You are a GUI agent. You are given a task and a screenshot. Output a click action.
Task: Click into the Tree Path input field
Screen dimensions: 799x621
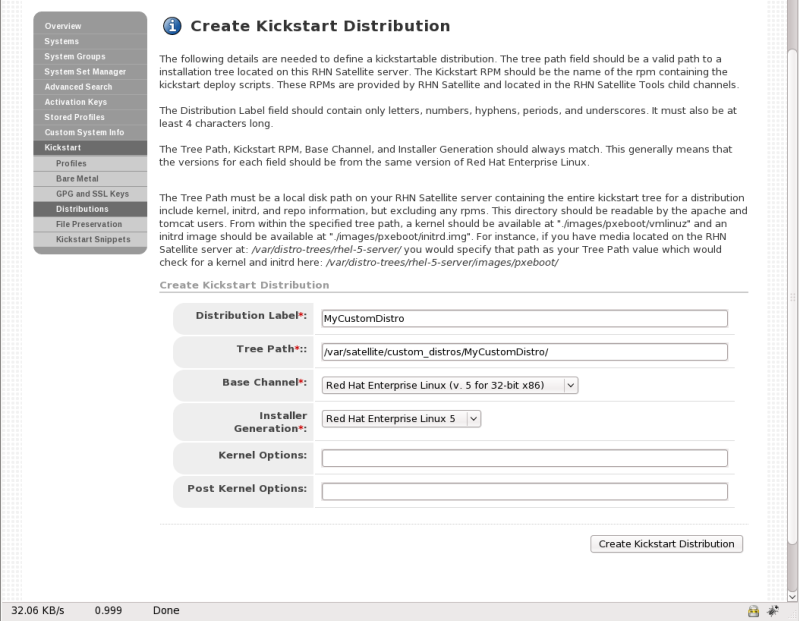pos(524,352)
